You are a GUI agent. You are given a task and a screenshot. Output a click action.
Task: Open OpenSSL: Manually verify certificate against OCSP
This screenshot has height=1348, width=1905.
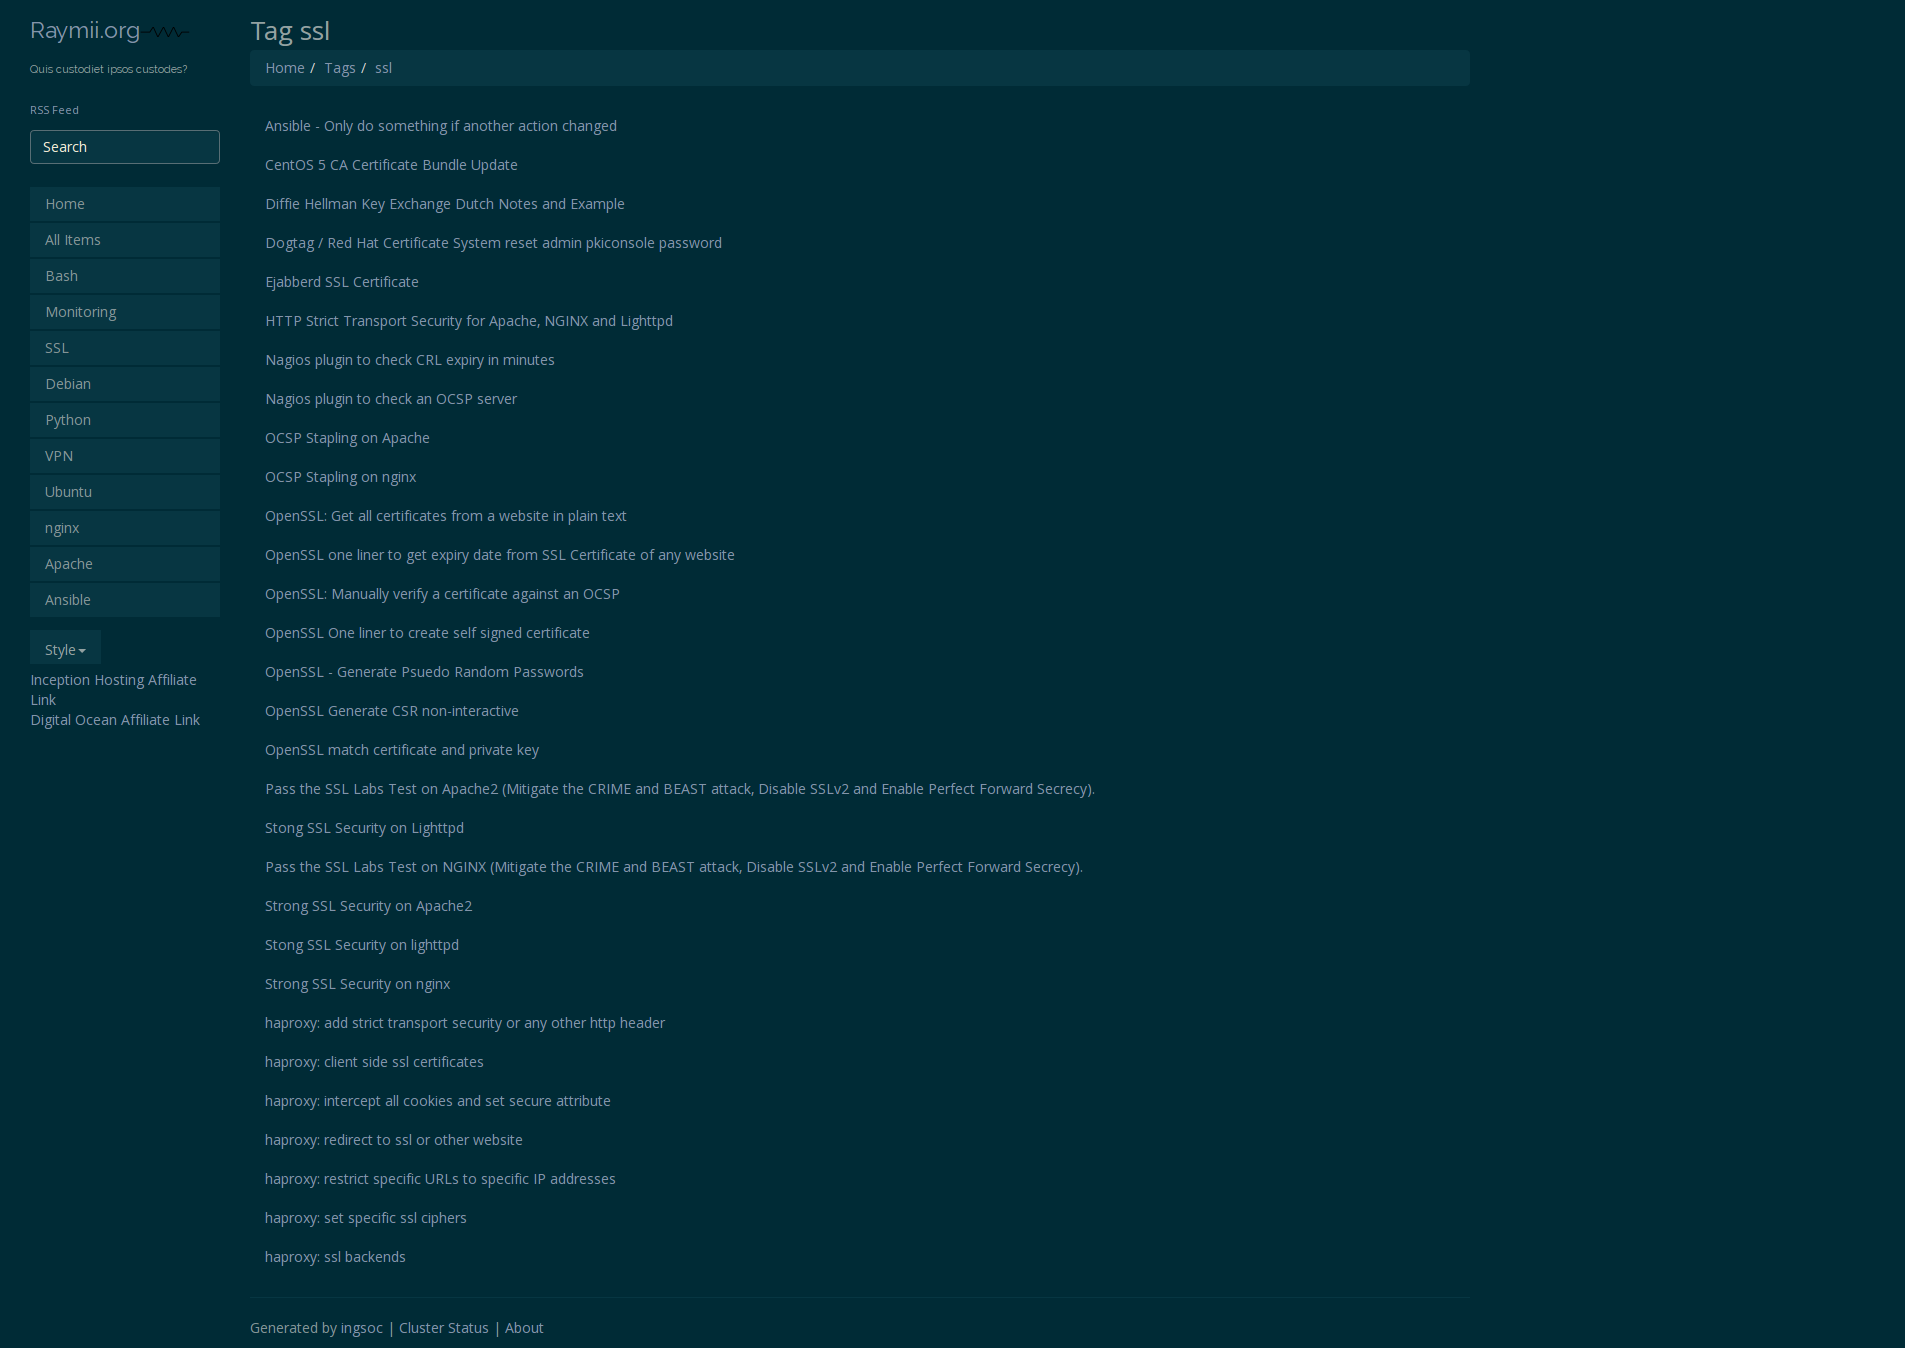click(442, 594)
